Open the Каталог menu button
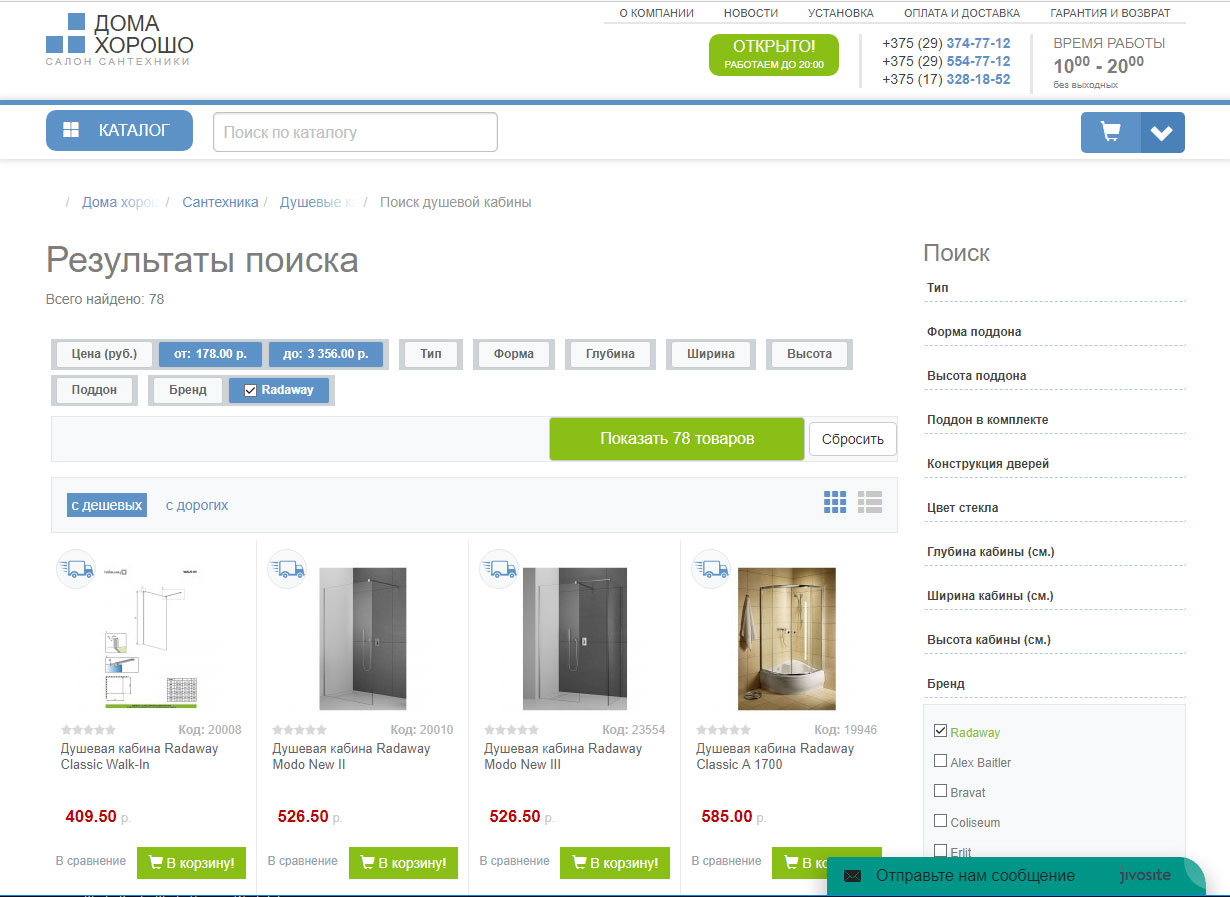The width and height of the screenshot is (1230, 897). point(119,130)
